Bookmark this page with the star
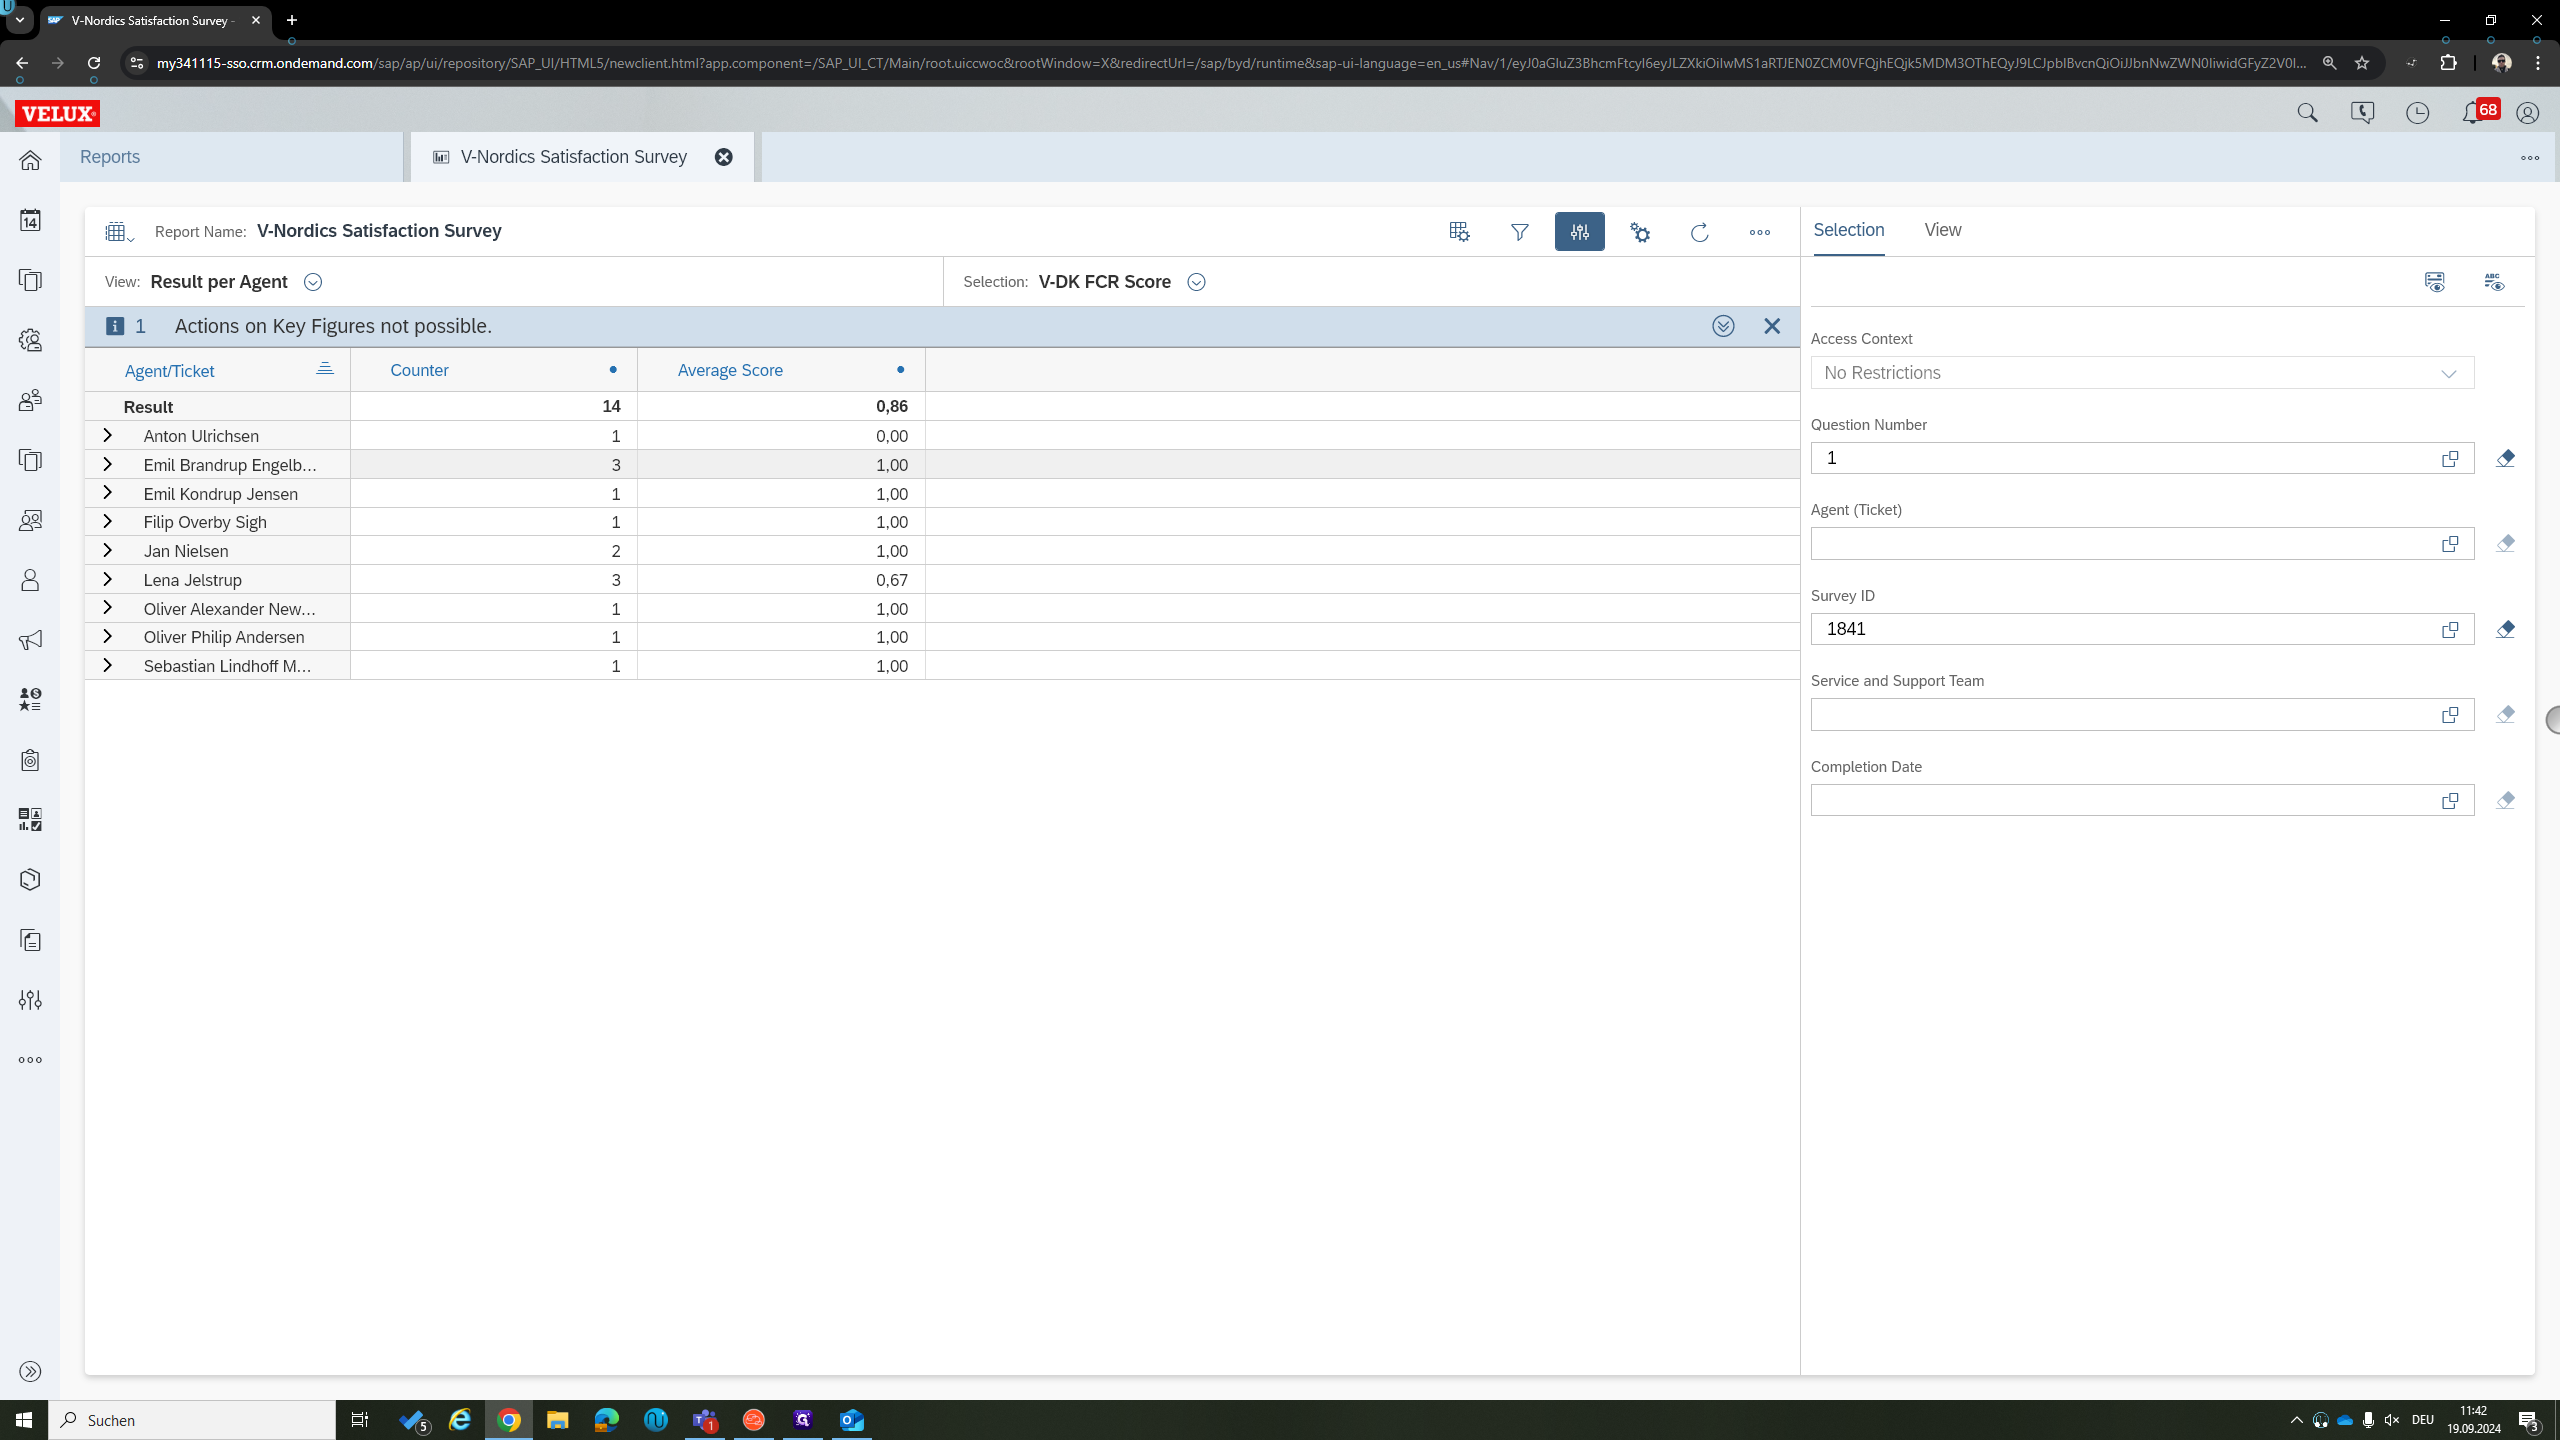Screen dimensions: 2560x1440 pyautogui.click(x=2362, y=63)
